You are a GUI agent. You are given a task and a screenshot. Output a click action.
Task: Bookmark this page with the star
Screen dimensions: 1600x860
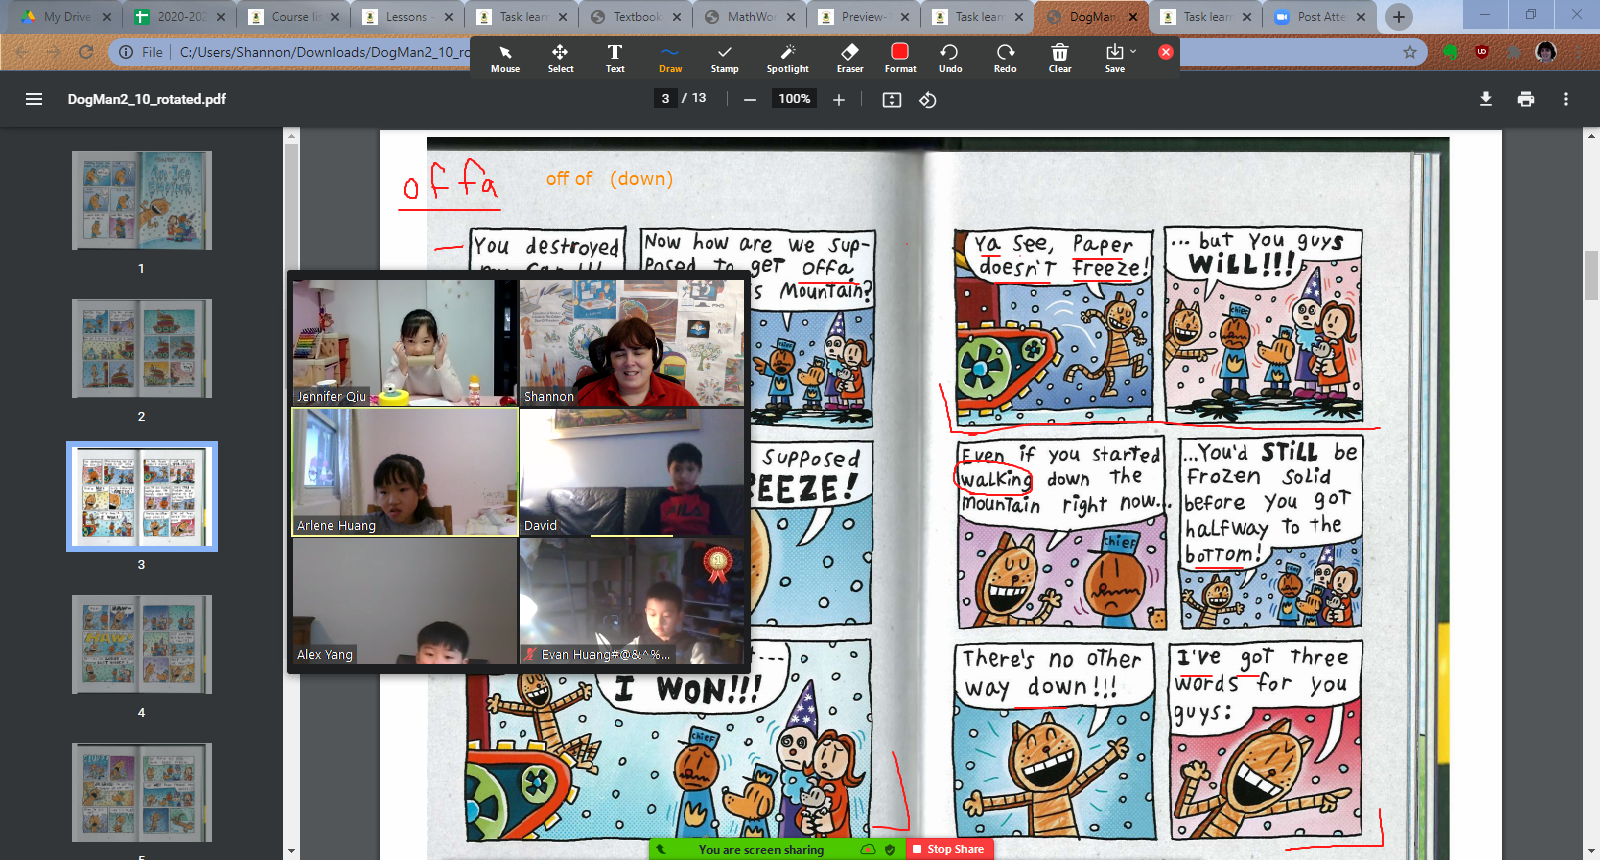[x=1410, y=52]
